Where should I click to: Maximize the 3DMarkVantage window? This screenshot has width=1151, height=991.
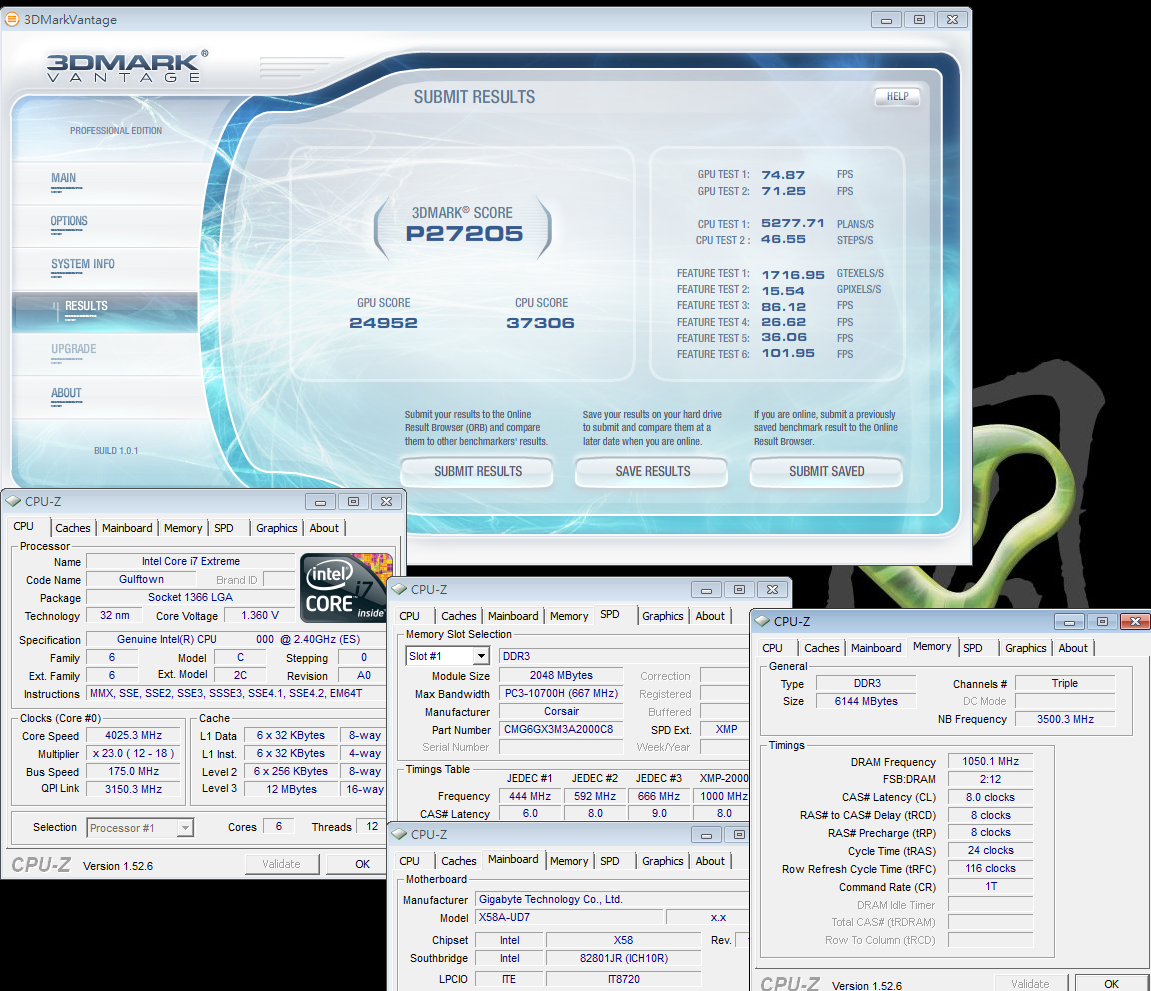(x=918, y=19)
